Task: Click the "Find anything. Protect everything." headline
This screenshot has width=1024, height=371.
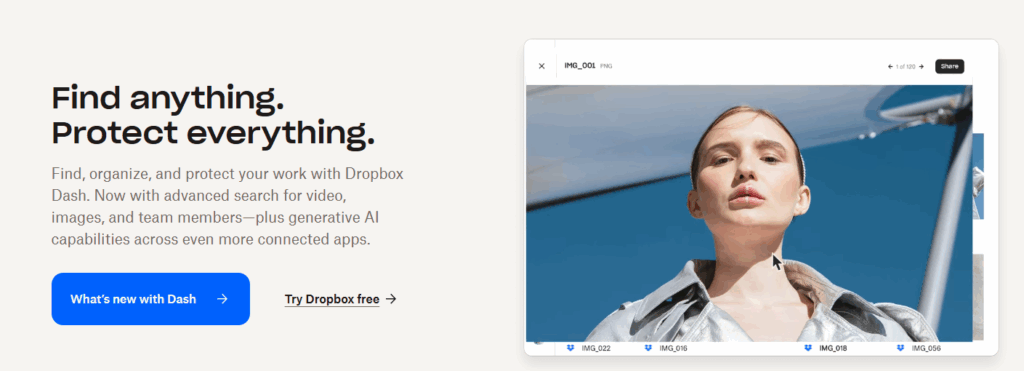Action: point(214,116)
